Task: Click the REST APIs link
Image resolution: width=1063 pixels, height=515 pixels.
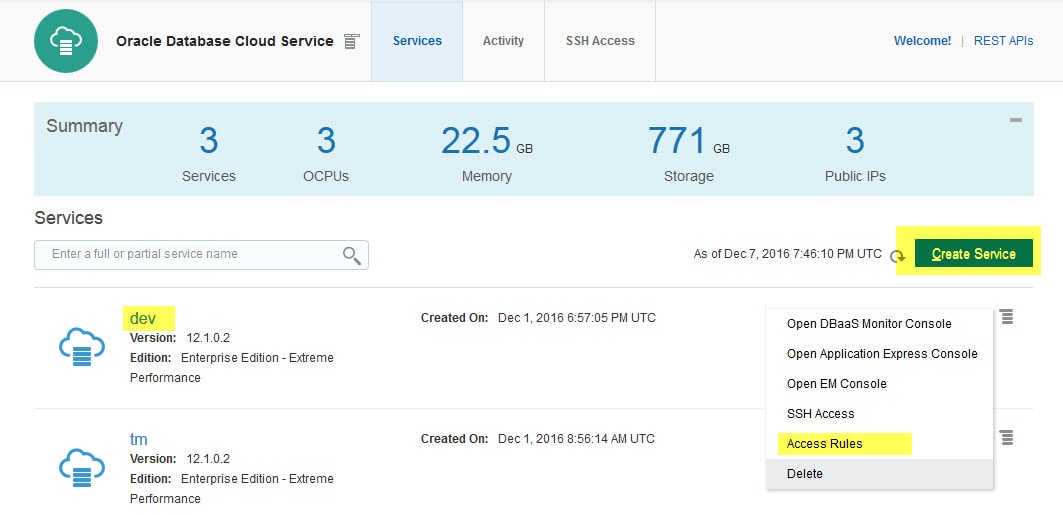Action: click(x=1003, y=41)
